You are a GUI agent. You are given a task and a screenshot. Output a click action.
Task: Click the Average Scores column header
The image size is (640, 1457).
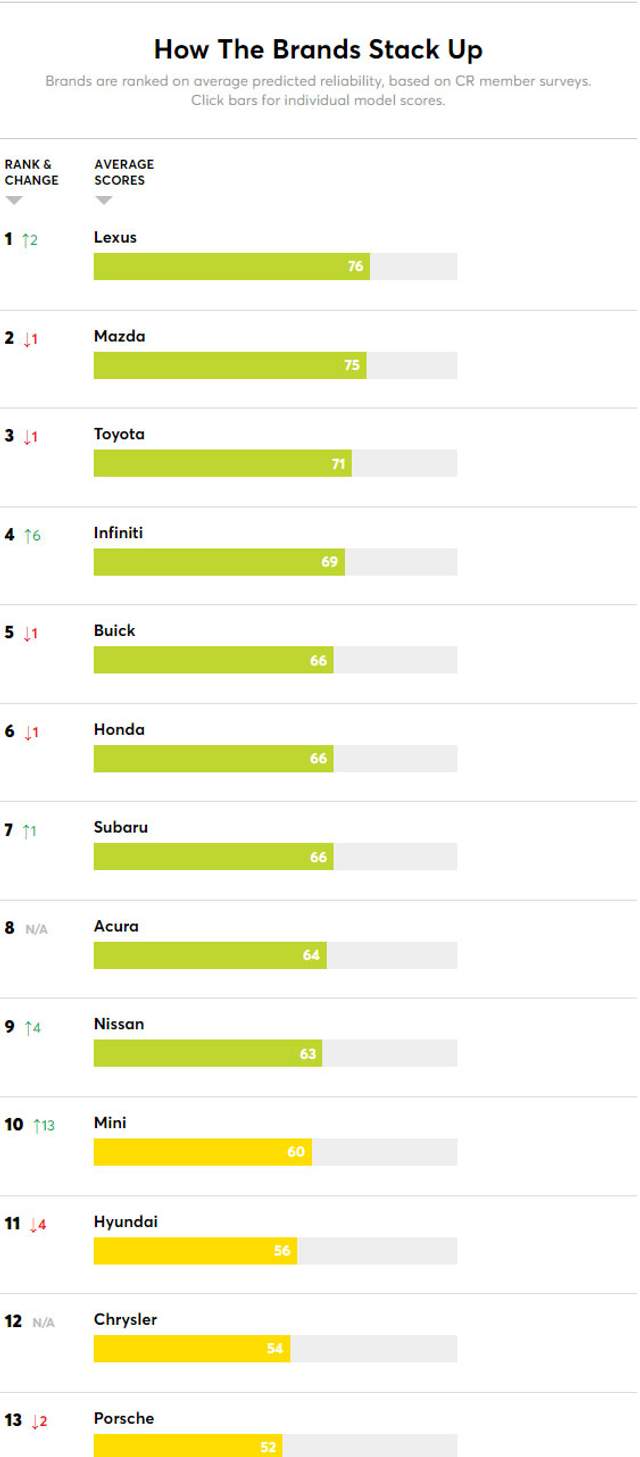pos(124,172)
